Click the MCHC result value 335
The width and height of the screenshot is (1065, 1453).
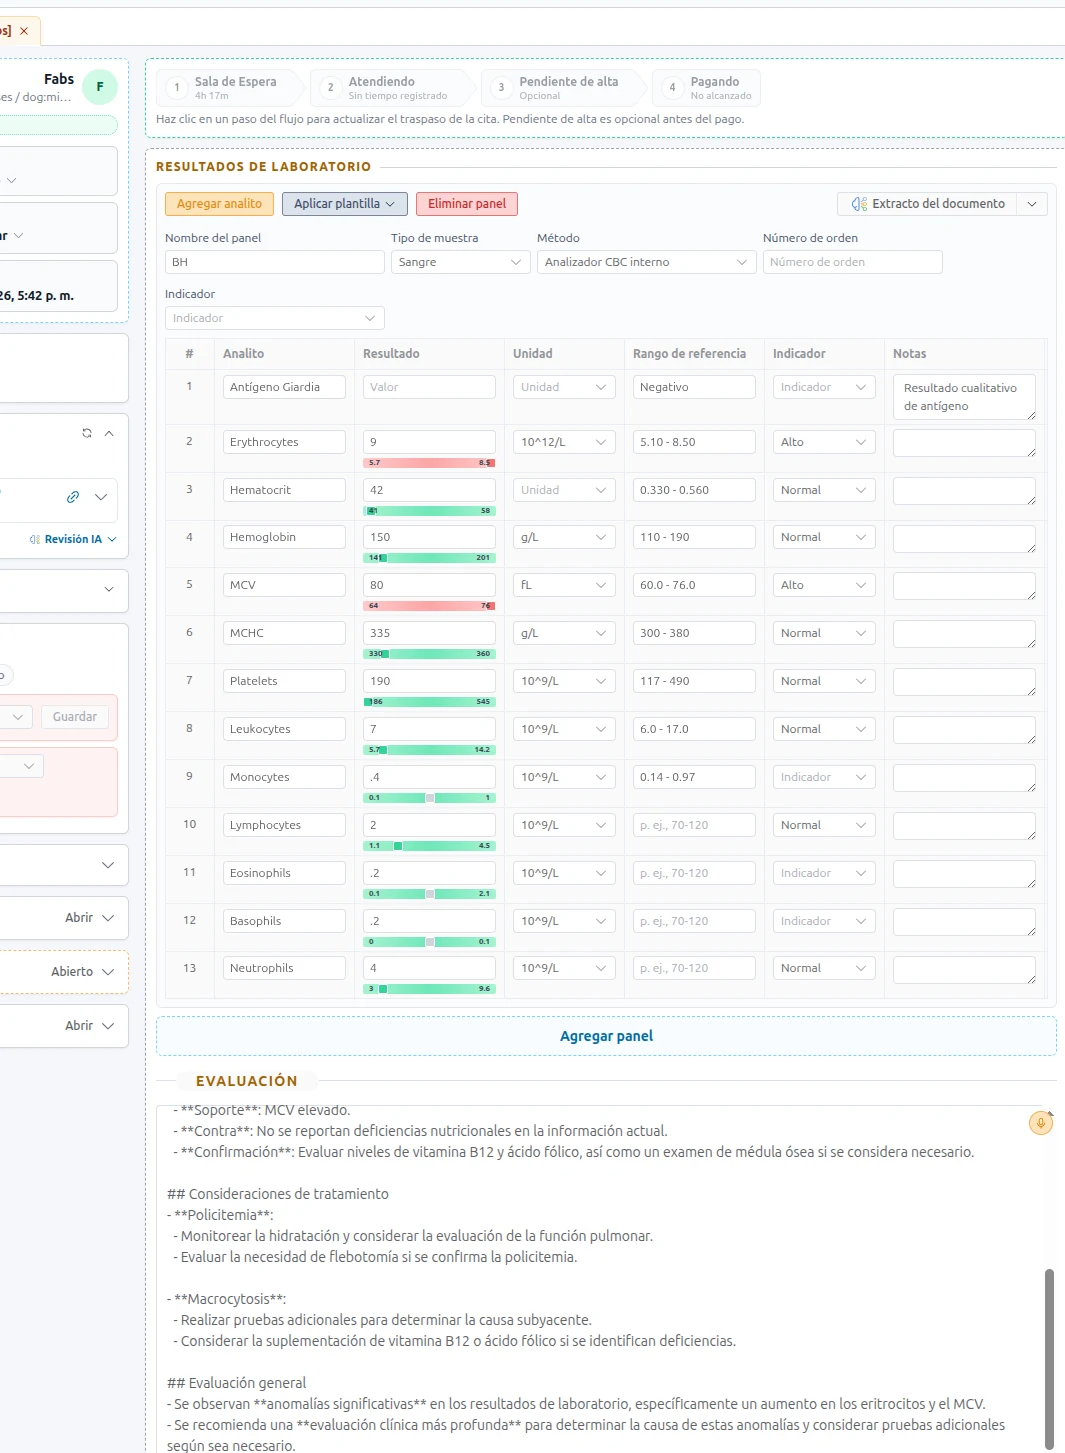pyautogui.click(x=429, y=633)
